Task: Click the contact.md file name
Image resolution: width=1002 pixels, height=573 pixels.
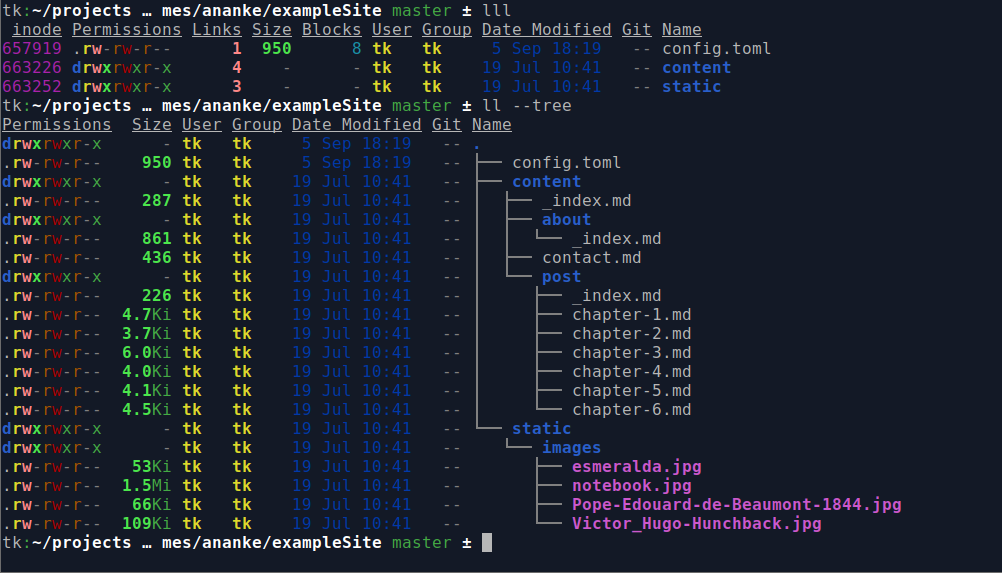Action: 592,257
